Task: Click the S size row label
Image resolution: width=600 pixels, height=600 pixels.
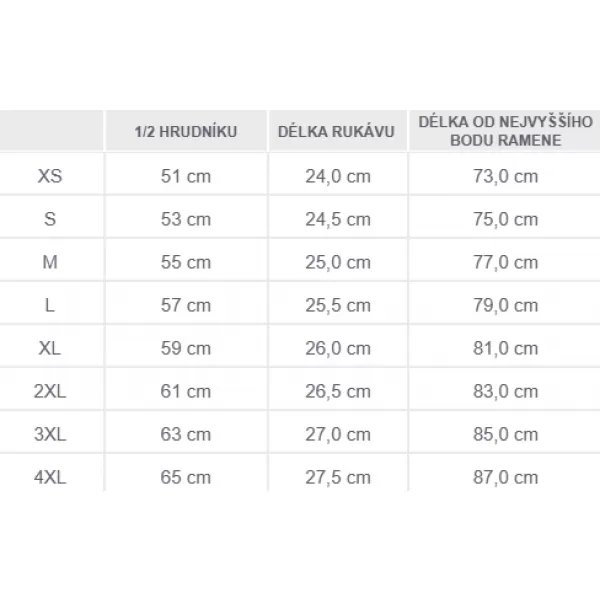Action: coord(50,219)
